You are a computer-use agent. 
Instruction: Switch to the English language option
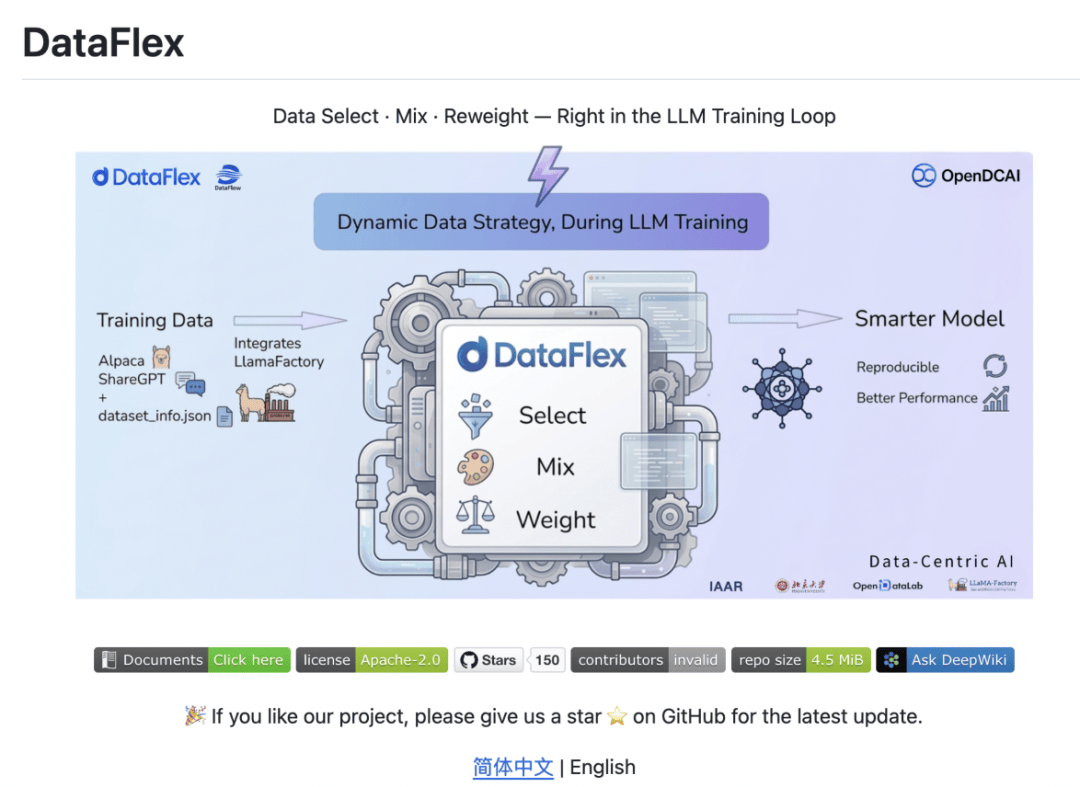601,767
